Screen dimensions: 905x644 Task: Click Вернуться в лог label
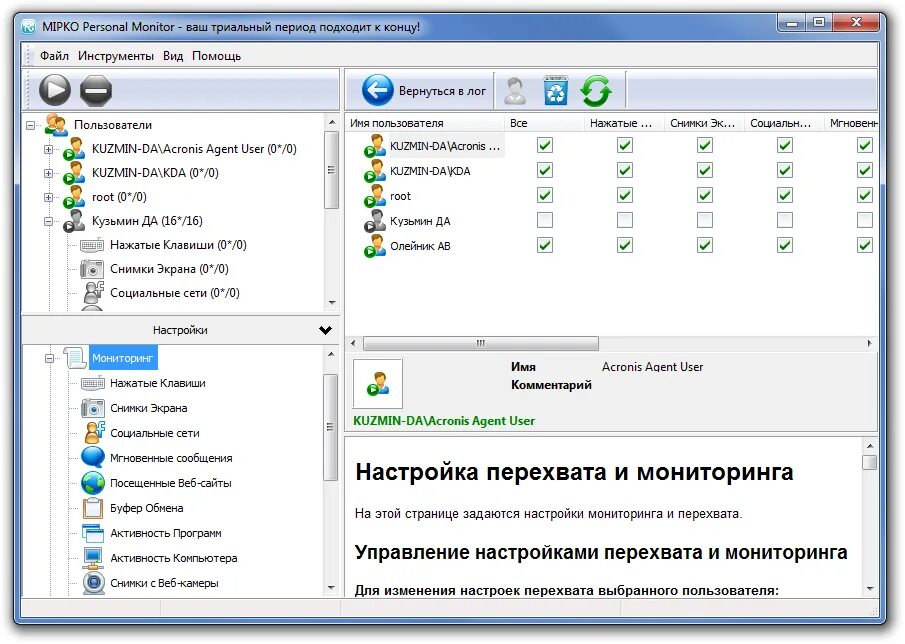tap(442, 91)
